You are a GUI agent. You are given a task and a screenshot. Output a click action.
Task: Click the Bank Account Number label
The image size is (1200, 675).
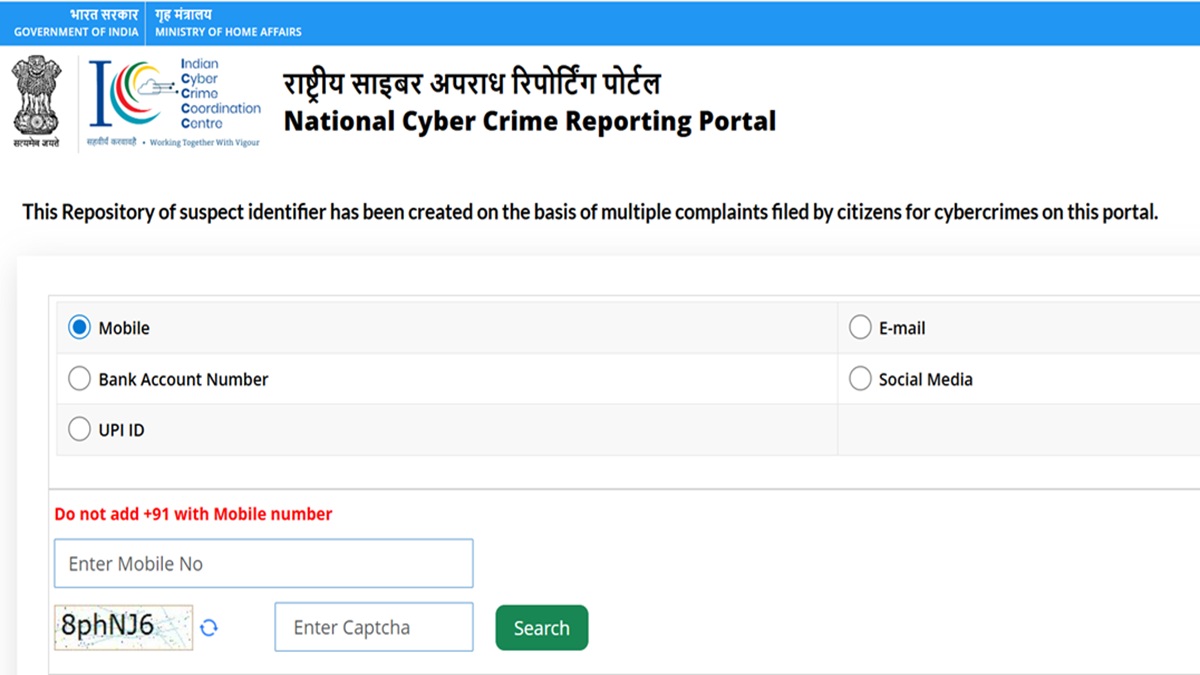(x=183, y=380)
